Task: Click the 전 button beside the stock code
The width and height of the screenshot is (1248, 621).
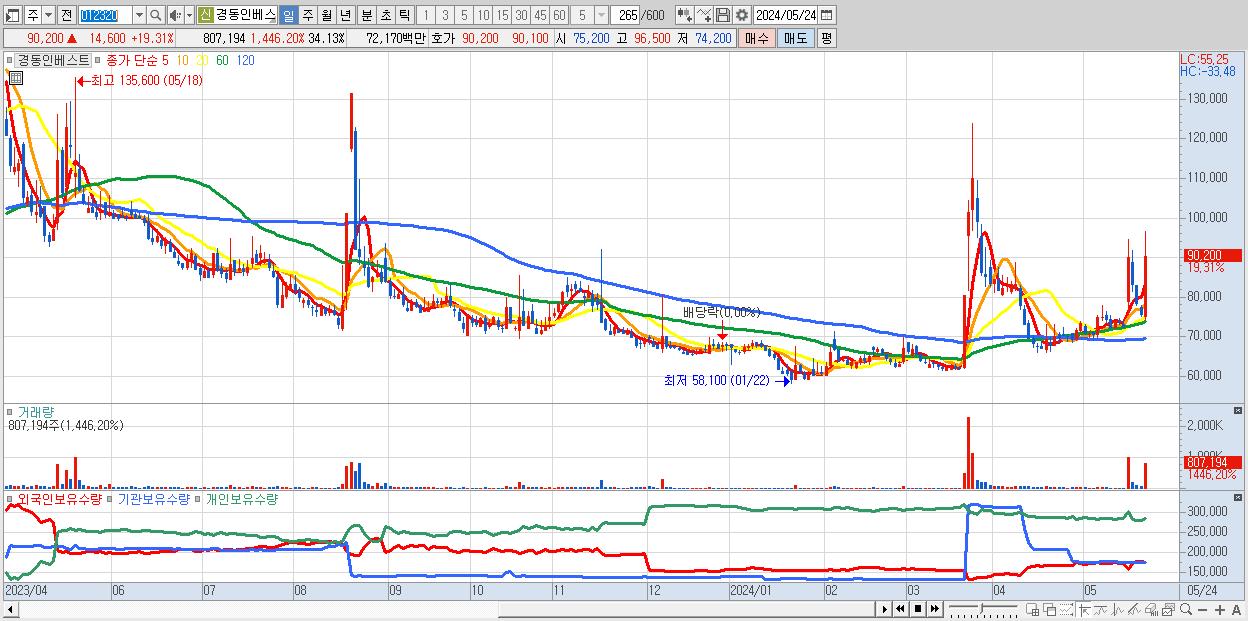Action: pyautogui.click(x=66, y=15)
